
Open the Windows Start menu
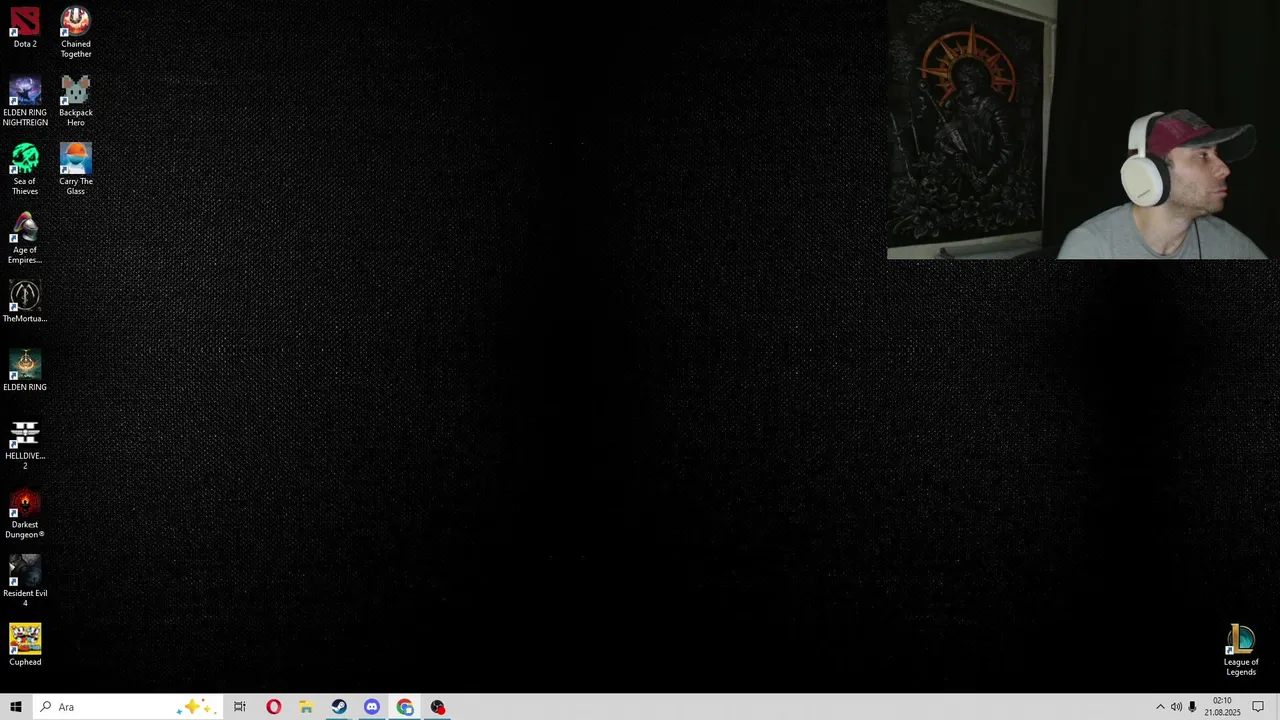16,707
